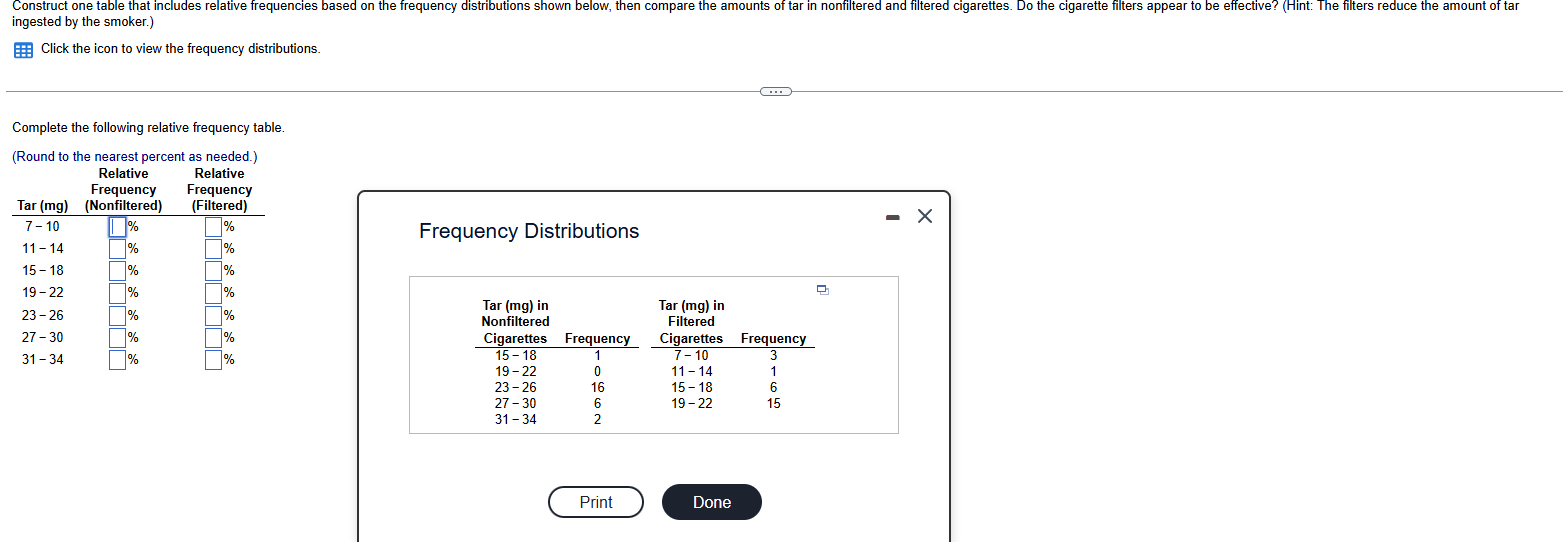Select 'Relative Frequency (Nonfiltered)' column header
The image size is (1563, 542).
click(123, 190)
